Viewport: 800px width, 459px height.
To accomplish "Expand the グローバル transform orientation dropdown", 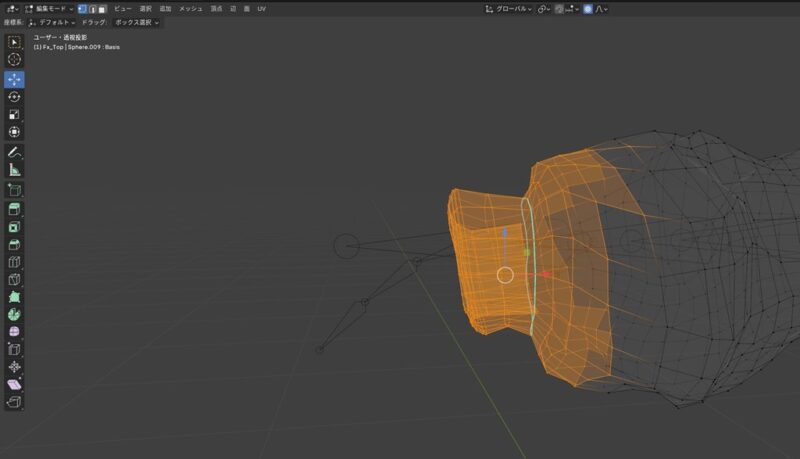I will pyautogui.click(x=512, y=8).
